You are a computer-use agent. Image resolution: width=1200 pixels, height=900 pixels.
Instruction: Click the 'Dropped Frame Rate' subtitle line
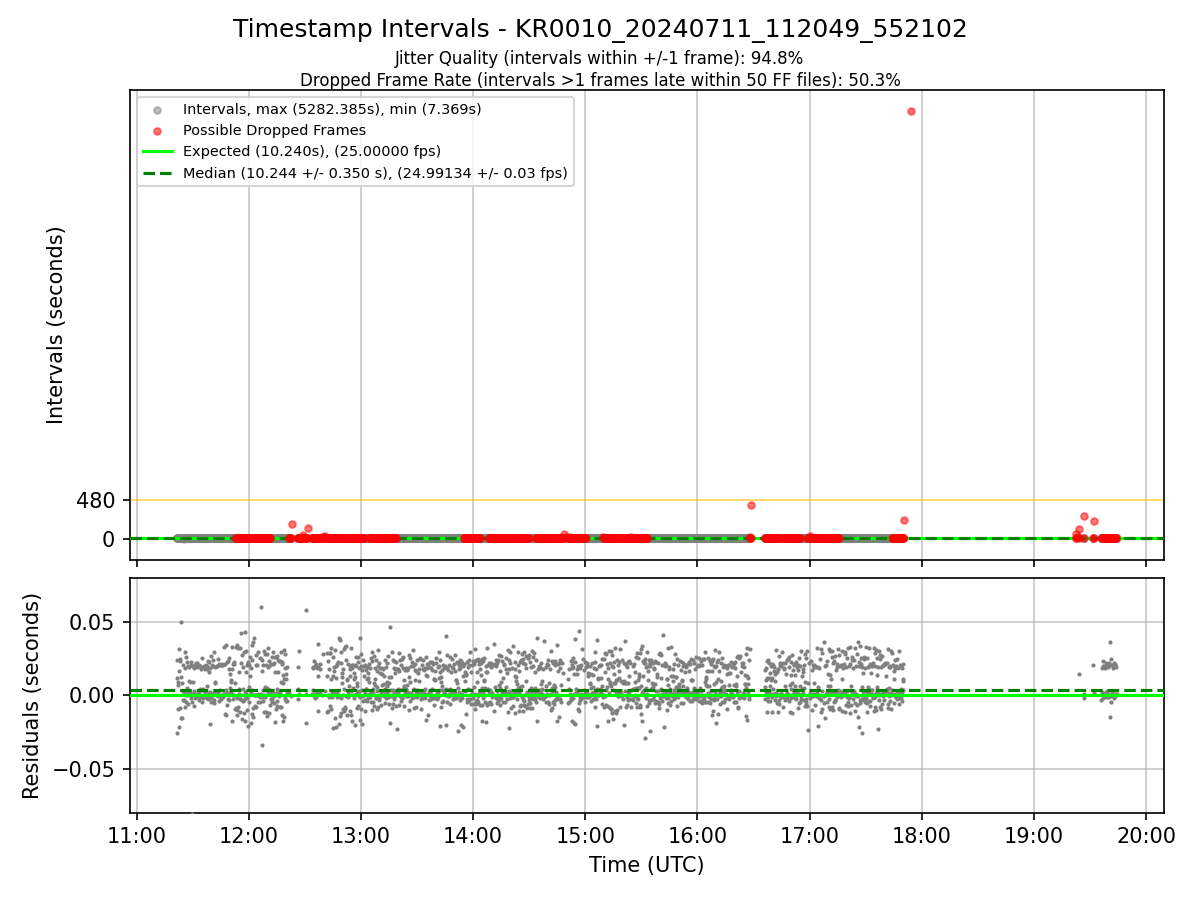point(600,80)
